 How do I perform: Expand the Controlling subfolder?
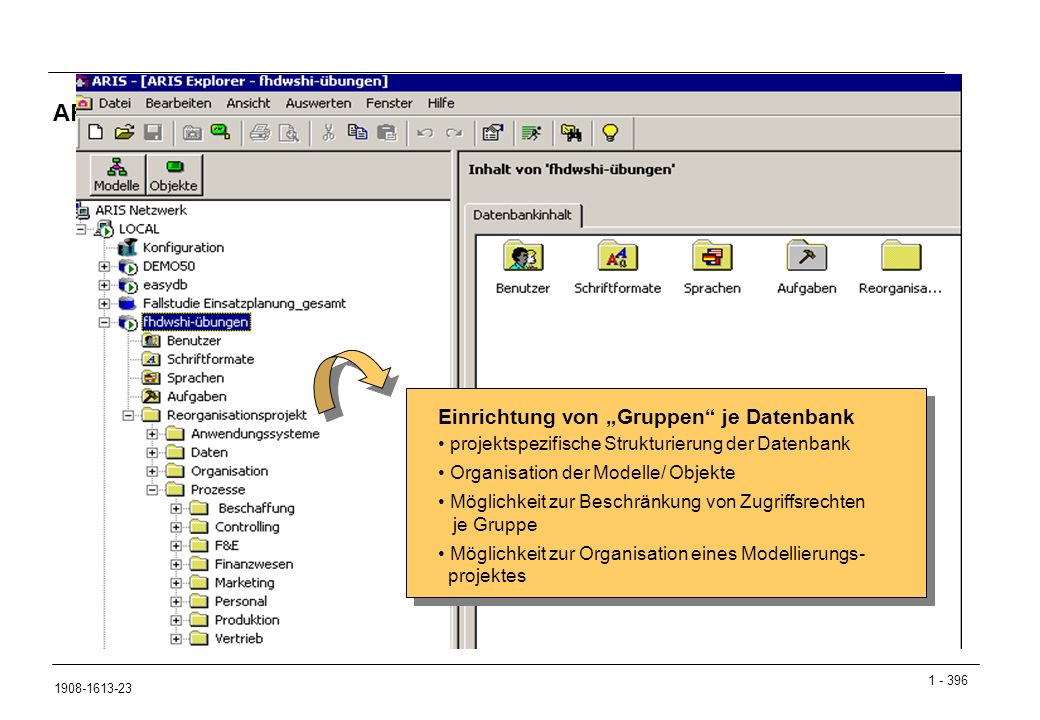coord(176,527)
